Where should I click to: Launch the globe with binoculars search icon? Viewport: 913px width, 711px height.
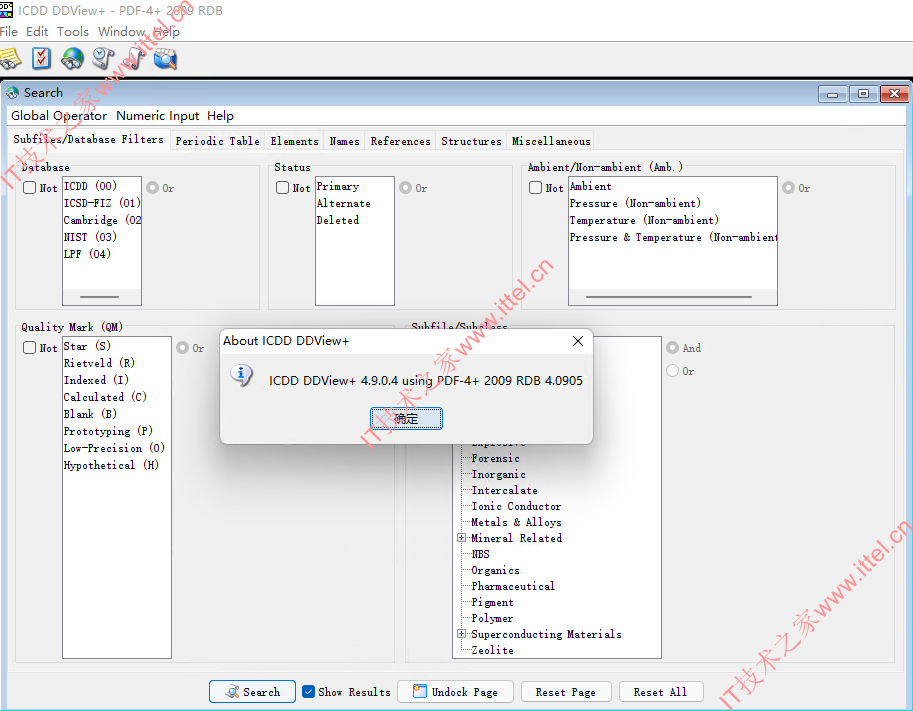coord(72,59)
